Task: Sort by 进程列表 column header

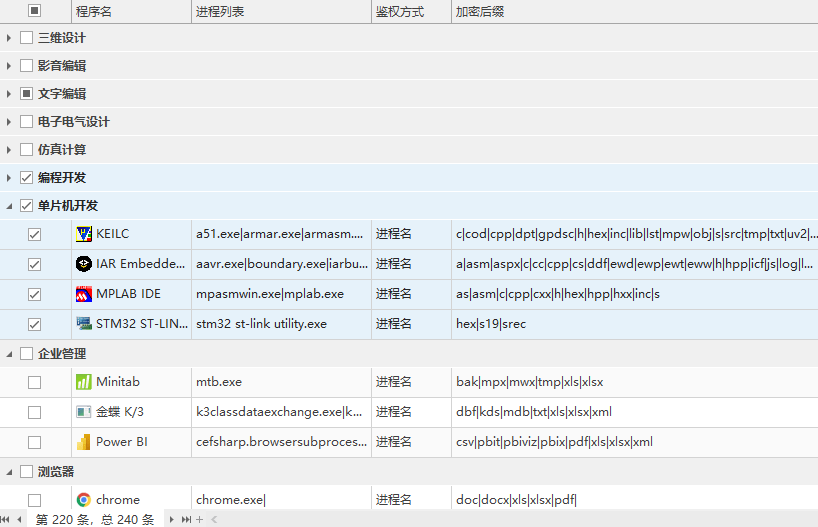Action: [282, 11]
